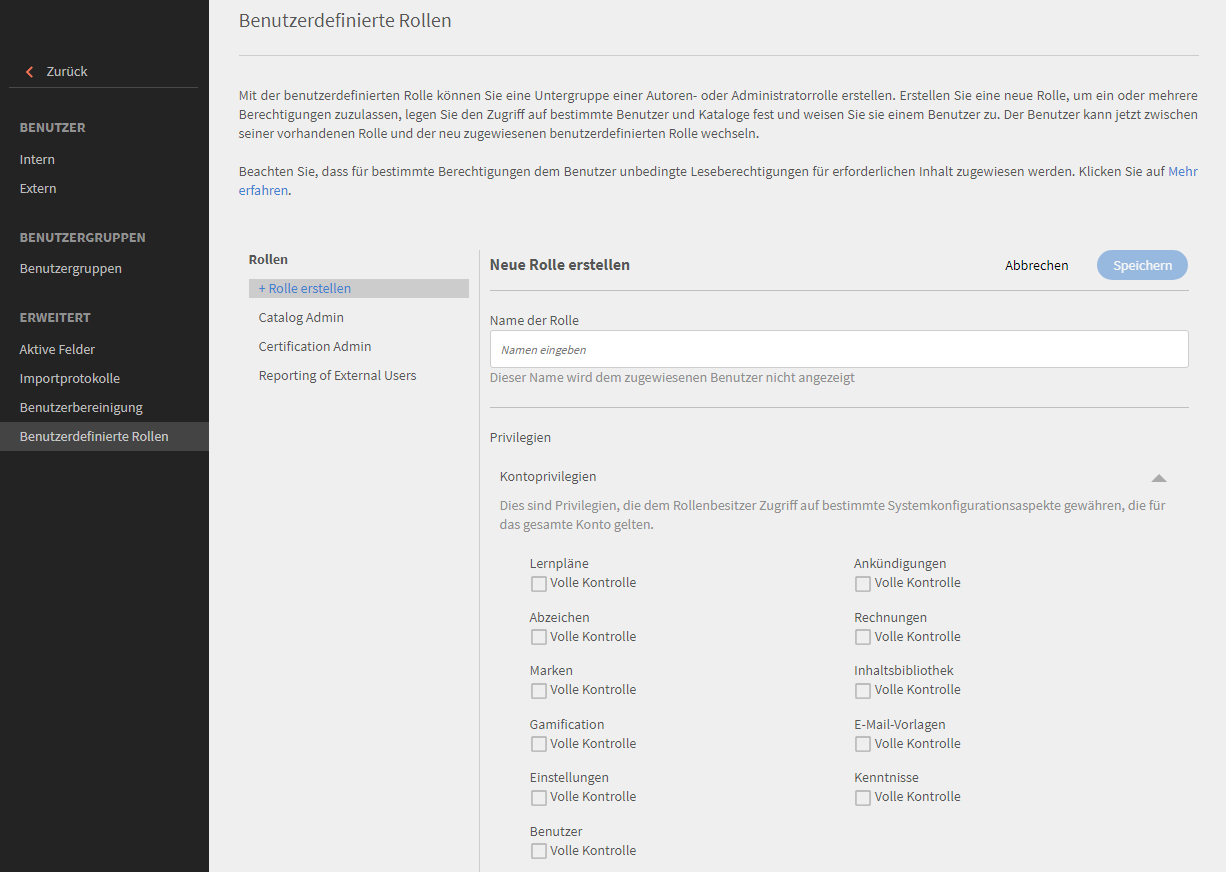Check Volle Kontrolle under Benutzer
Image resolution: width=1226 pixels, height=872 pixels.
pyautogui.click(x=539, y=851)
